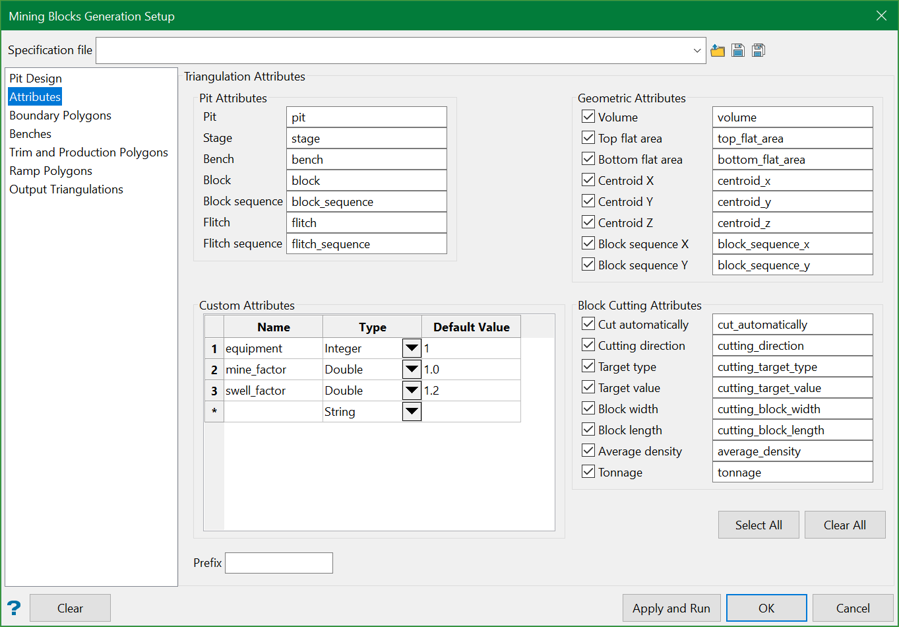Click the open specification file folder icon
The width and height of the screenshot is (899, 627).
pyautogui.click(x=718, y=50)
